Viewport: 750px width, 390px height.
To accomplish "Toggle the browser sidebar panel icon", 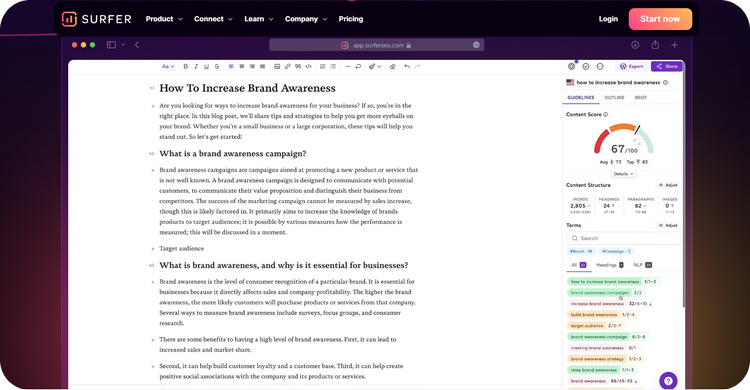I will [111, 45].
